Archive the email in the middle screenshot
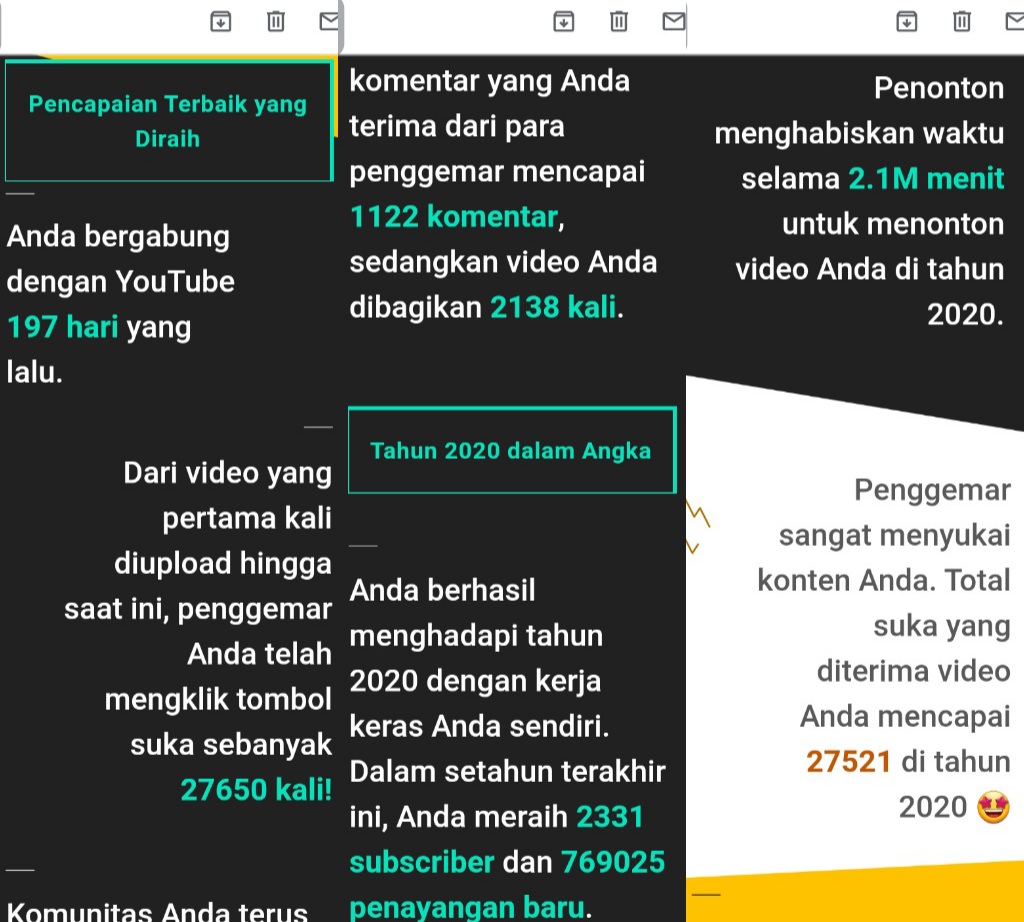 pos(564,22)
